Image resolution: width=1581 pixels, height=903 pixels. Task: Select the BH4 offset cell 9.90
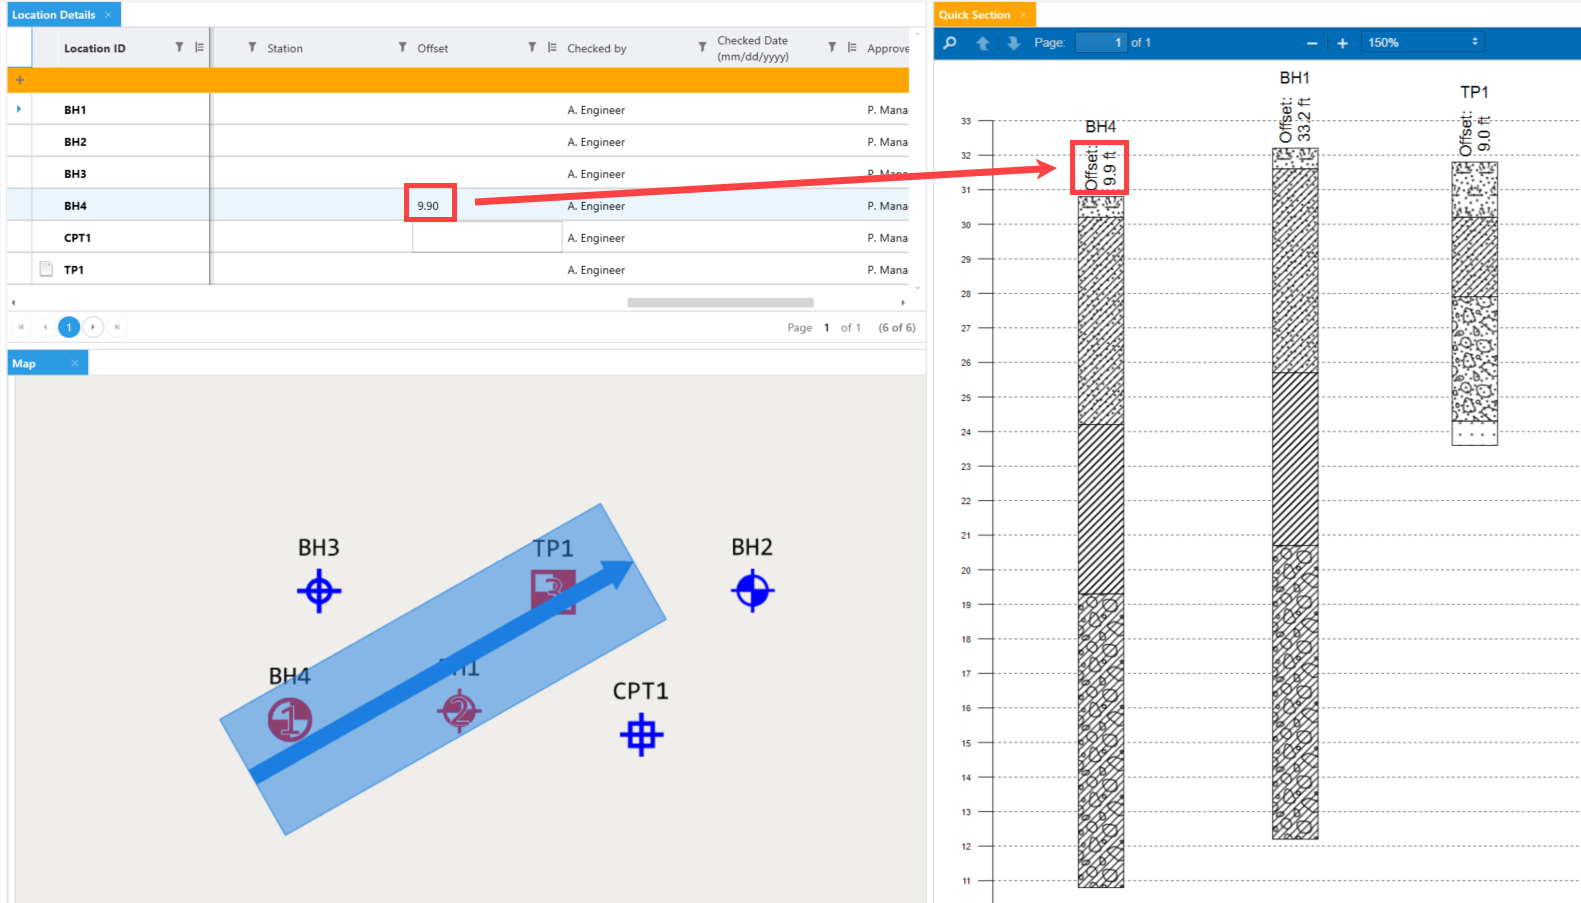pyautogui.click(x=430, y=204)
